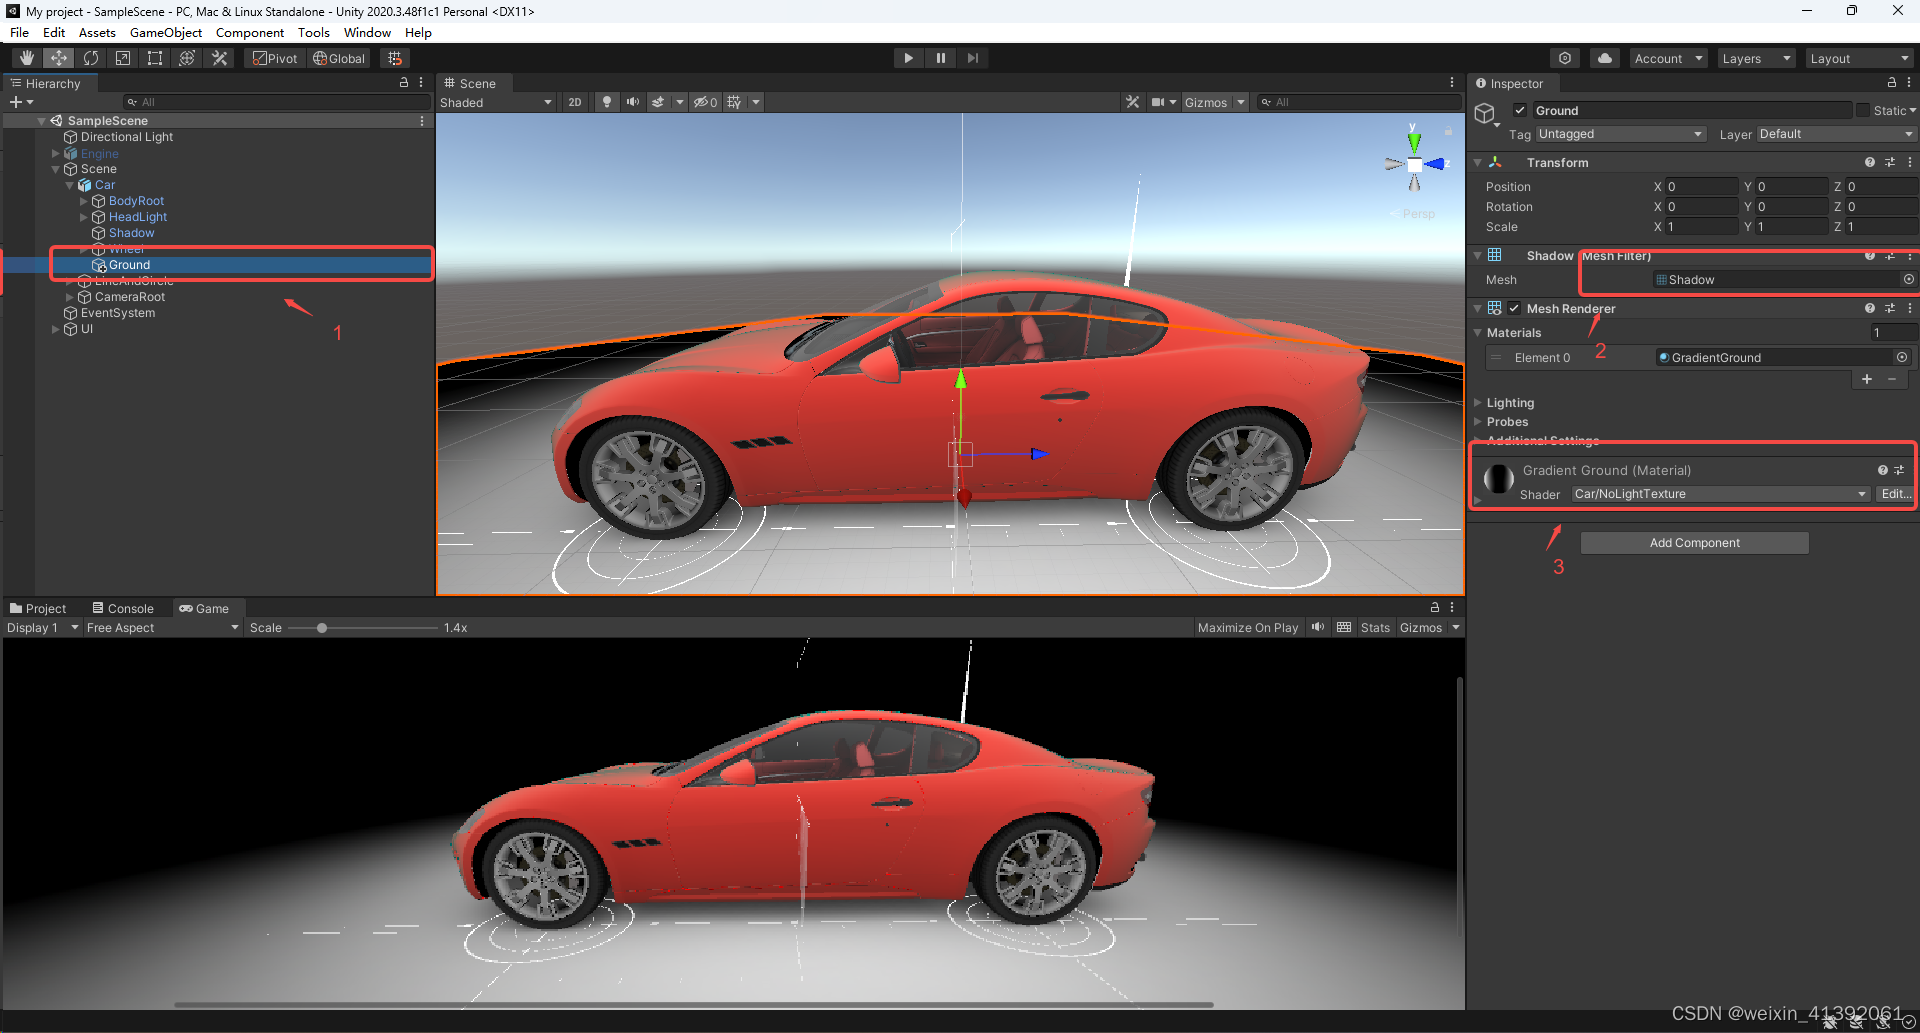Open the Shaded draw mode dropdown

coord(495,101)
